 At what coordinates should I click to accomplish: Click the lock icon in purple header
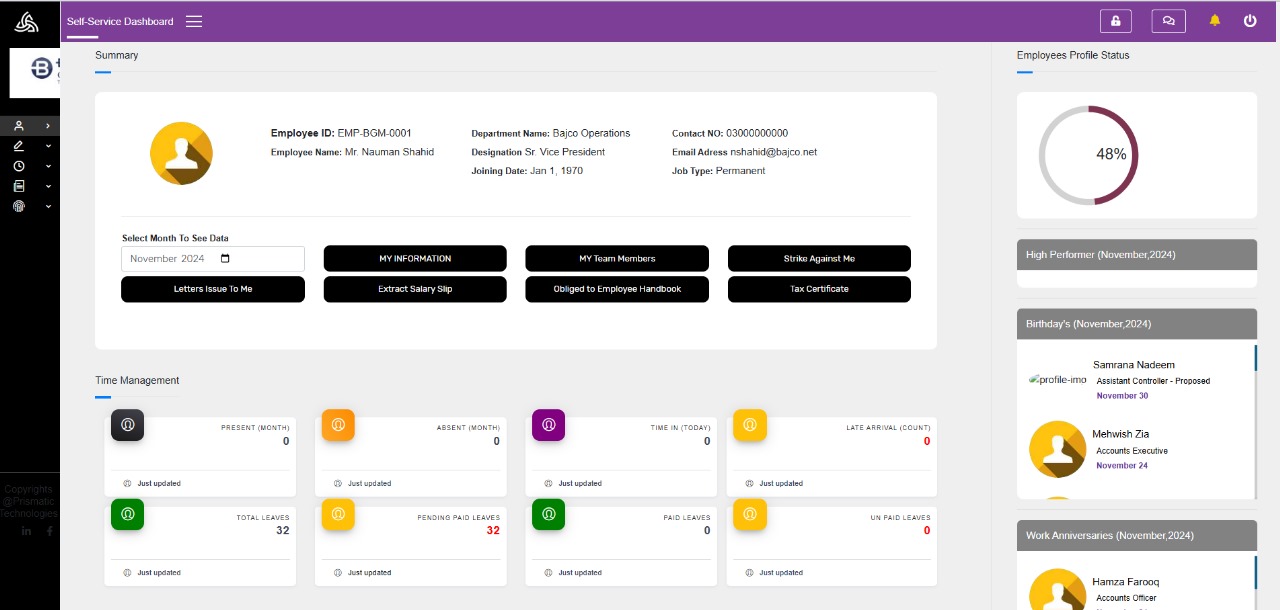tap(1116, 21)
